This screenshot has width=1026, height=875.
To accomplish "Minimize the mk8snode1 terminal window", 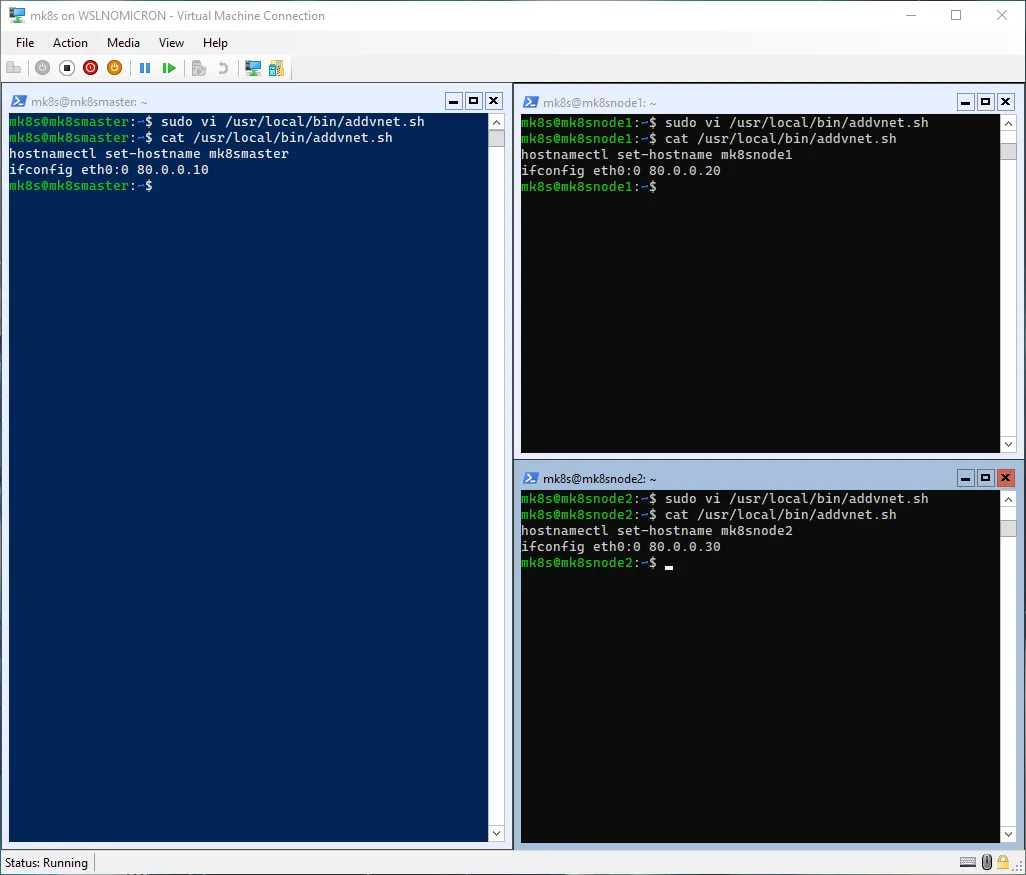I will coord(965,102).
